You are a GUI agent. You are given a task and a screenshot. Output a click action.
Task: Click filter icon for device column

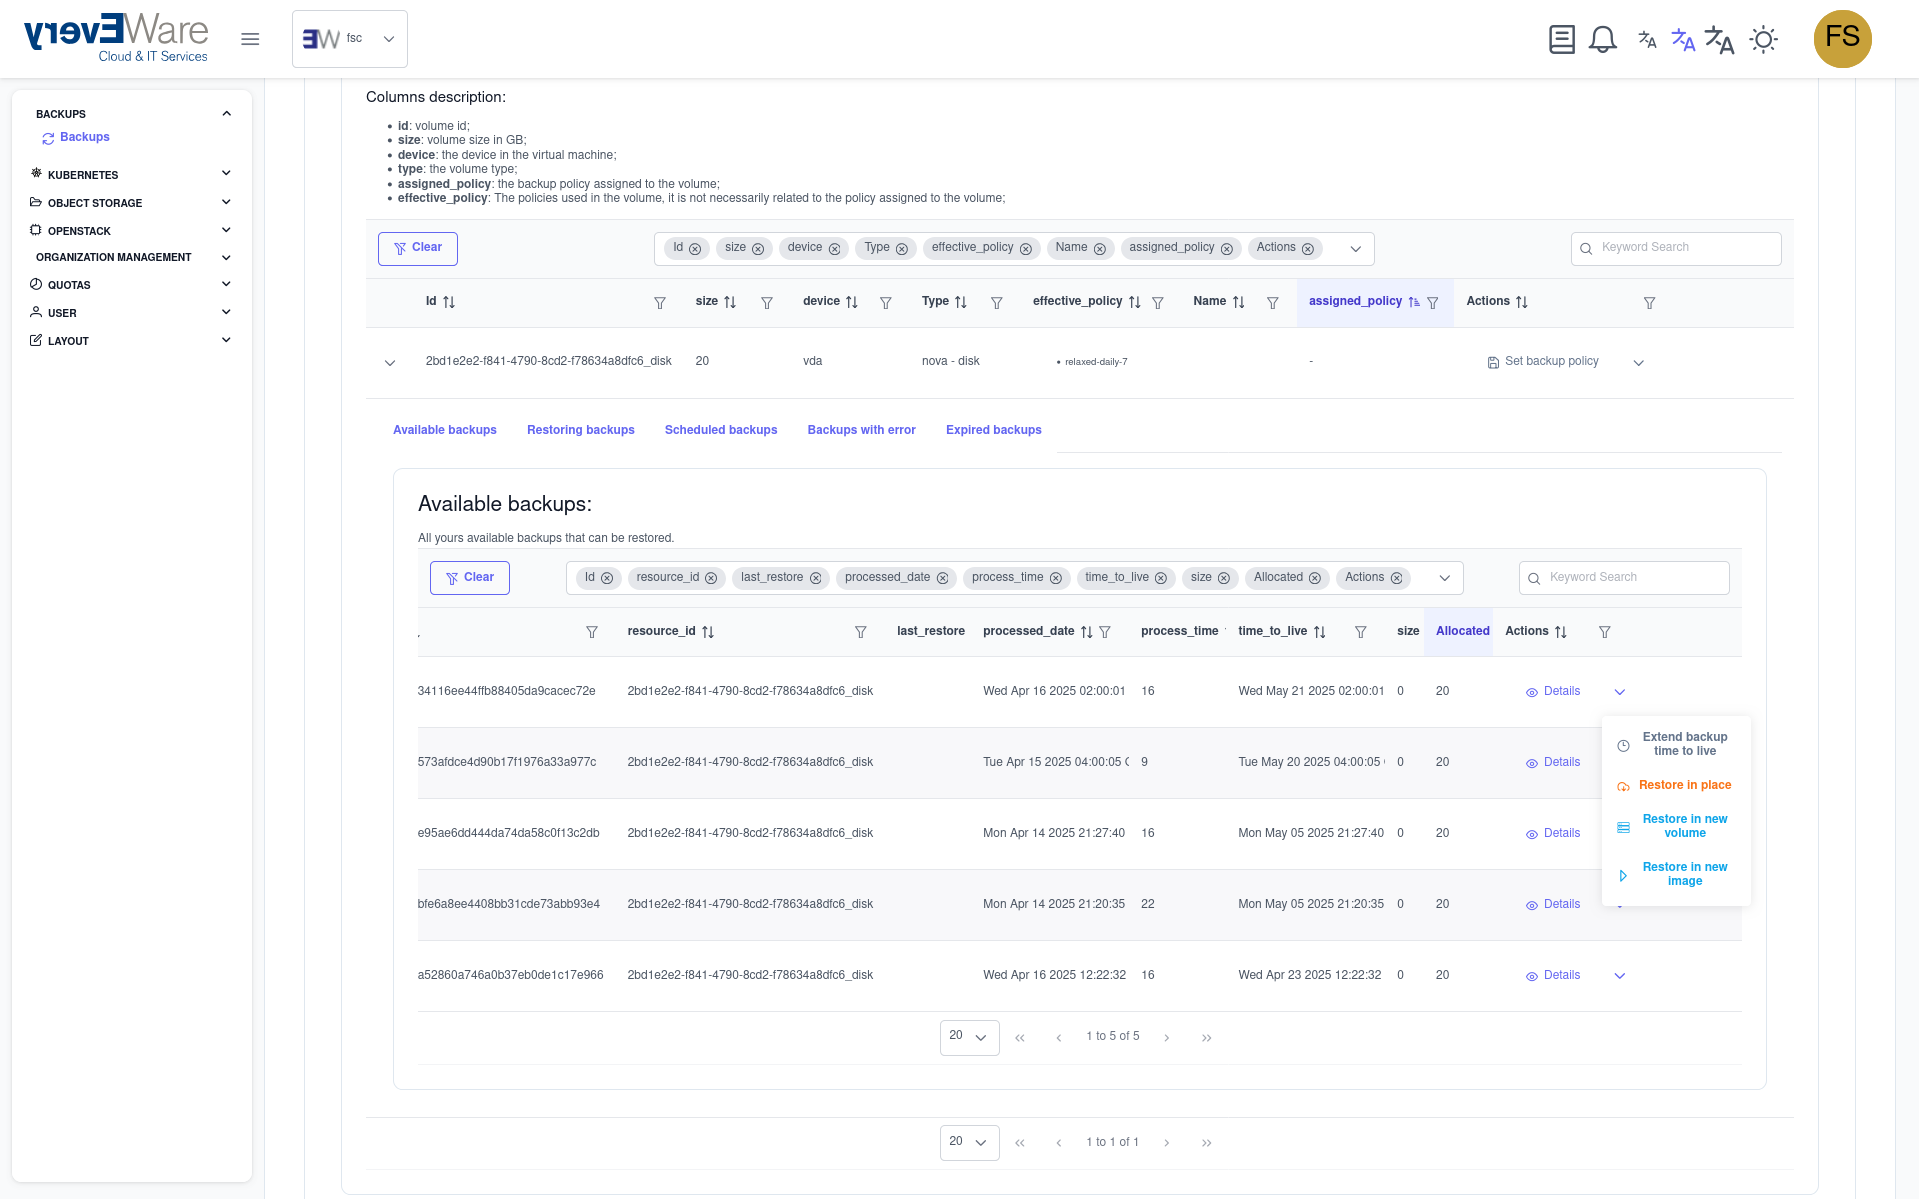(x=885, y=303)
